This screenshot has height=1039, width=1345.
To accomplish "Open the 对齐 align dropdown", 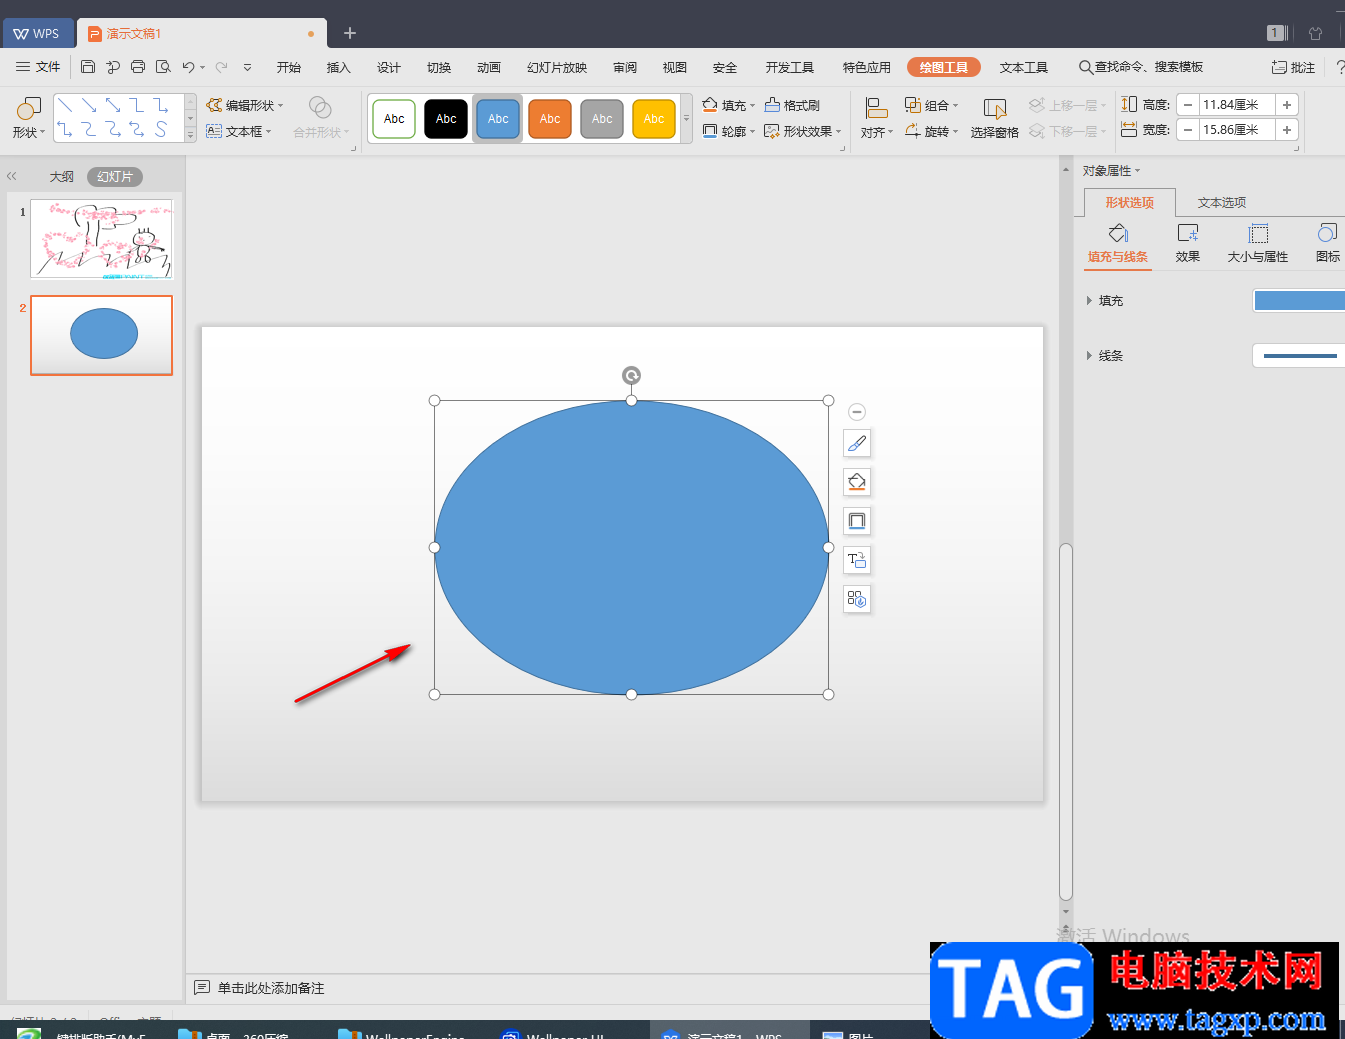I will tap(877, 118).
